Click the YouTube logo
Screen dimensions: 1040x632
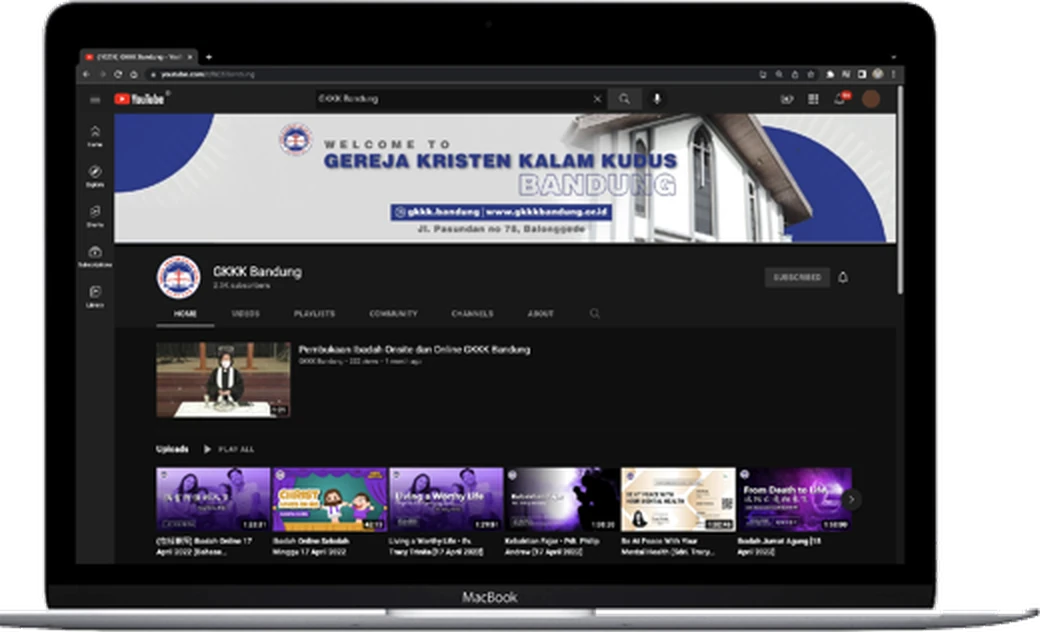139,99
